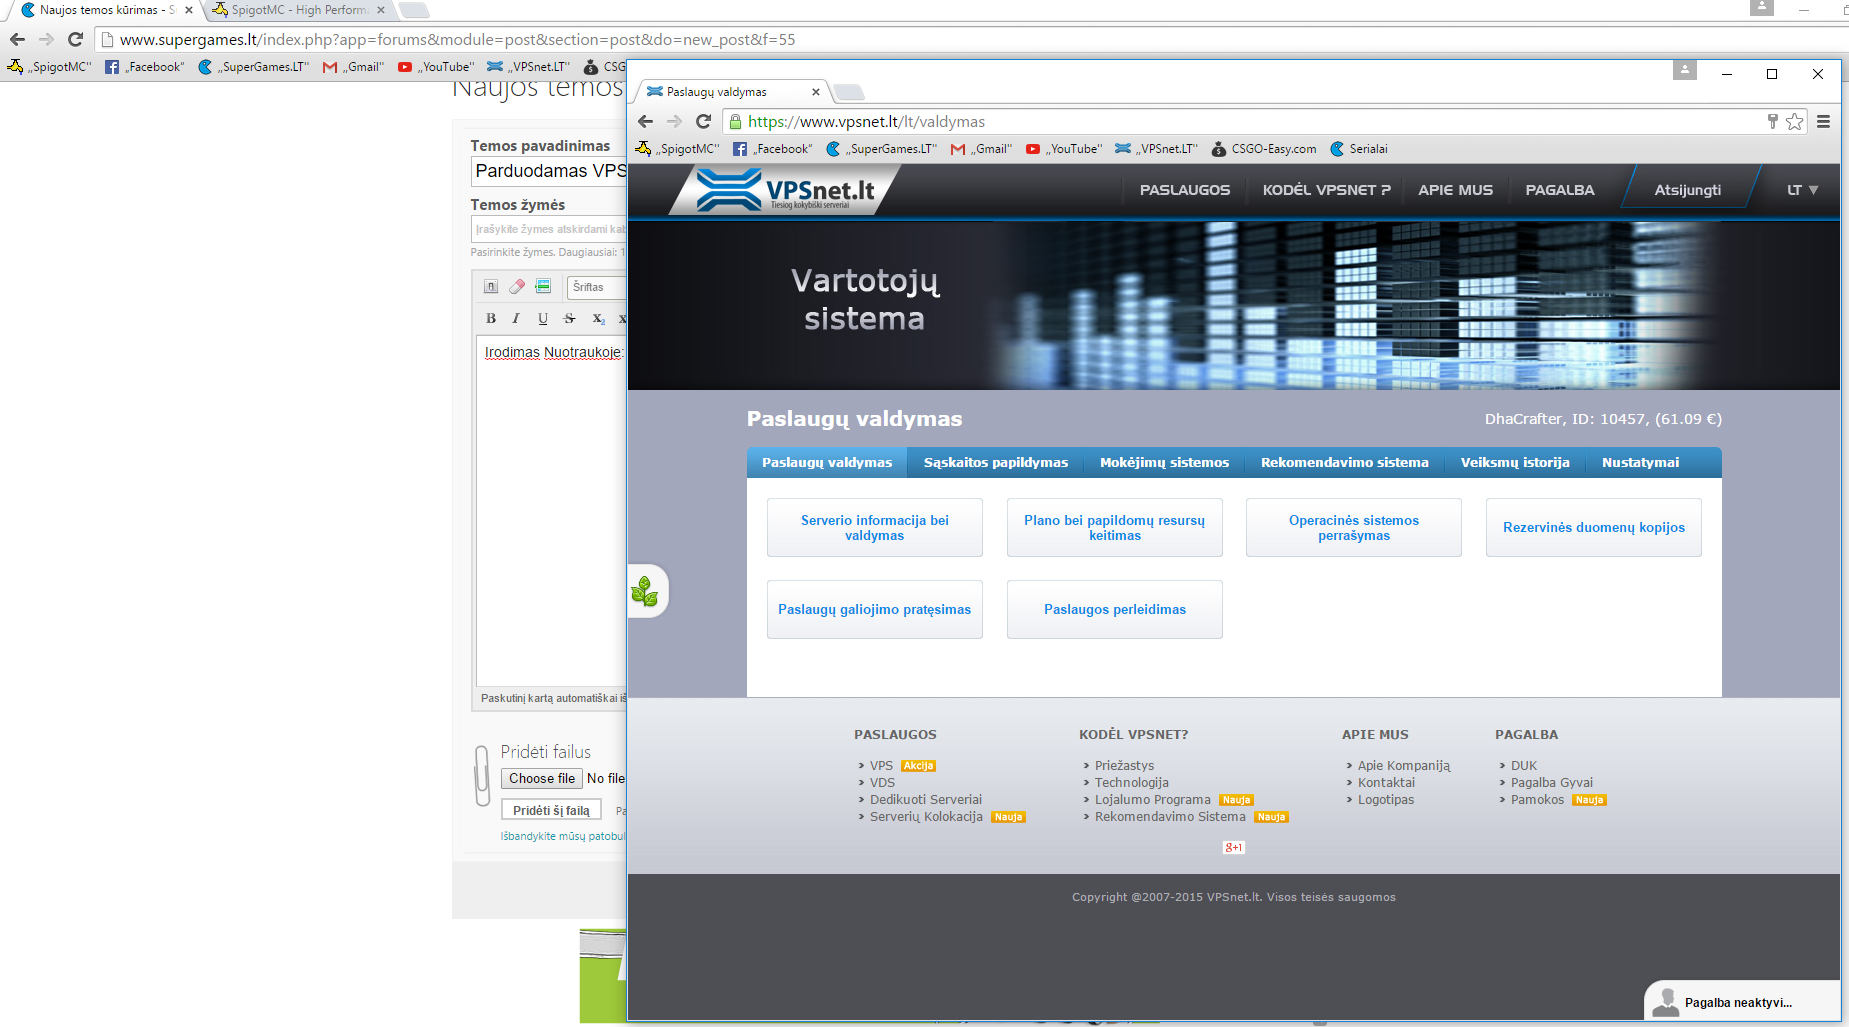
Task: Open DUK footer link
Action: pyautogui.click(x=1524, y=765)
